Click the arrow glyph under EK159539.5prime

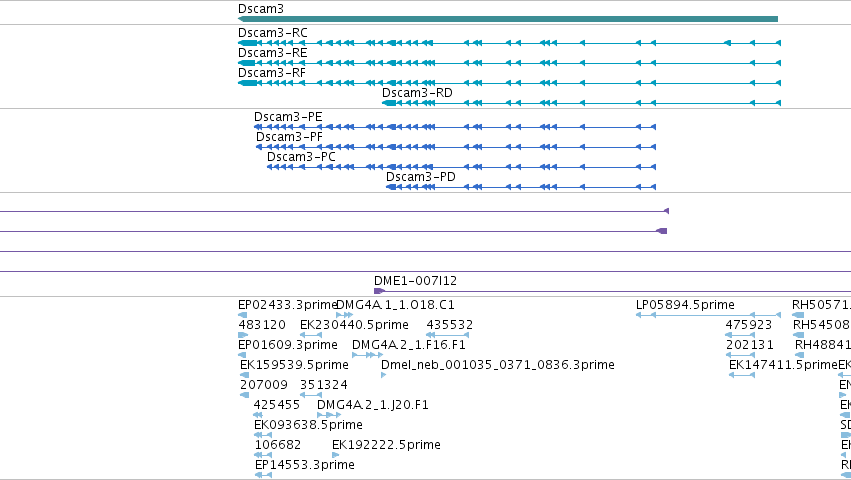244,375
